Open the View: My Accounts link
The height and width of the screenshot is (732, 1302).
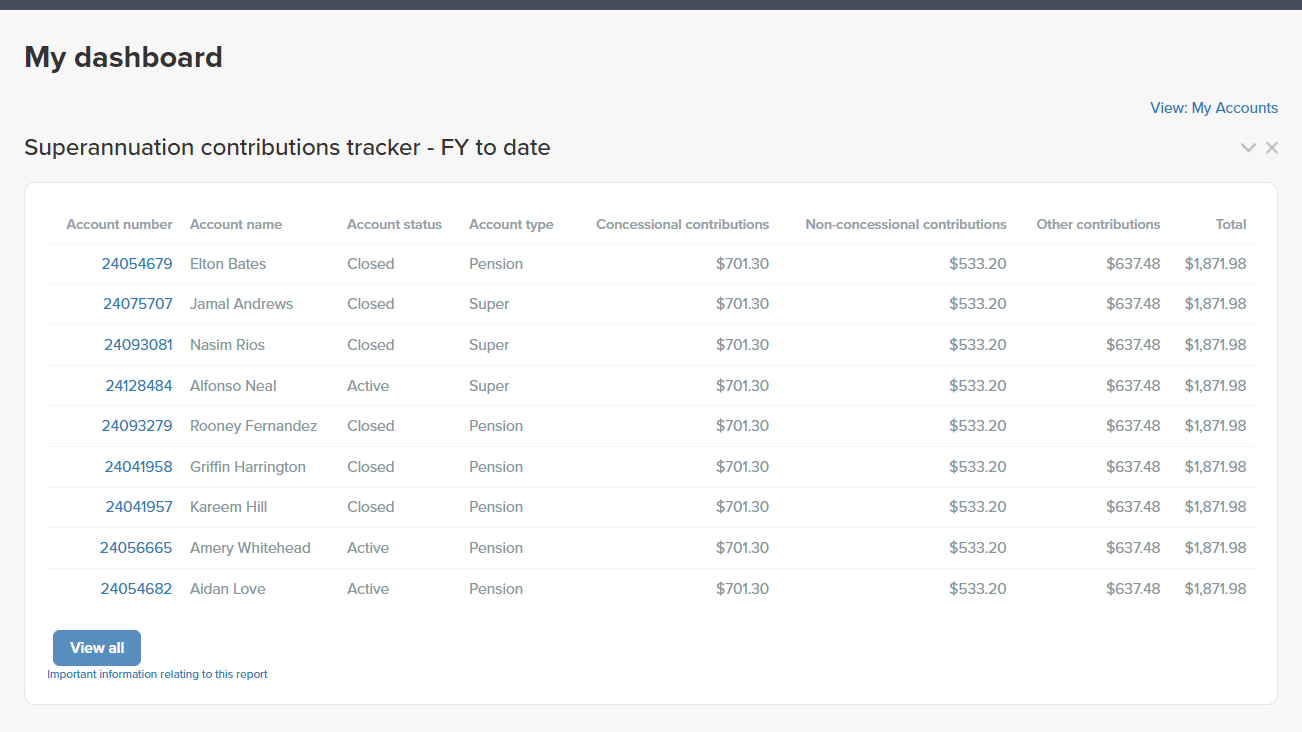1214,108
